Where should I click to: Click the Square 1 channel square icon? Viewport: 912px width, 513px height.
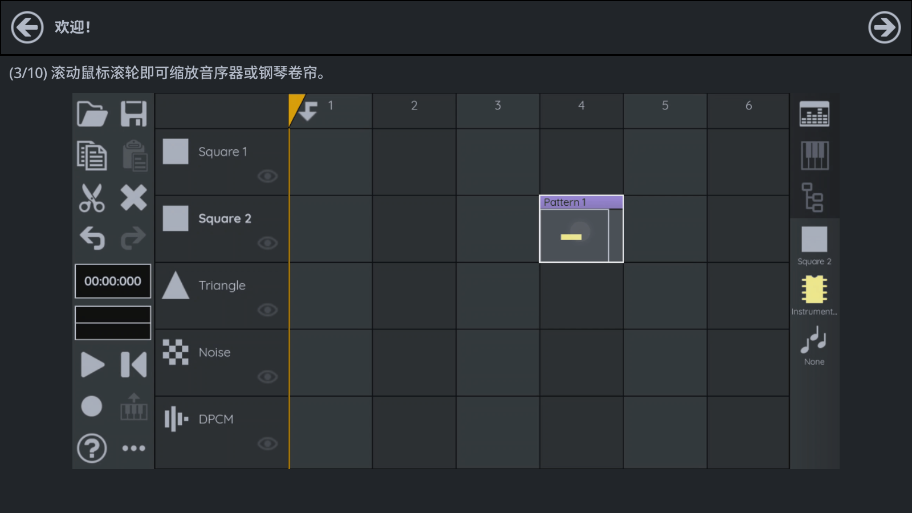pyautogui.click(x=176, y=152)
